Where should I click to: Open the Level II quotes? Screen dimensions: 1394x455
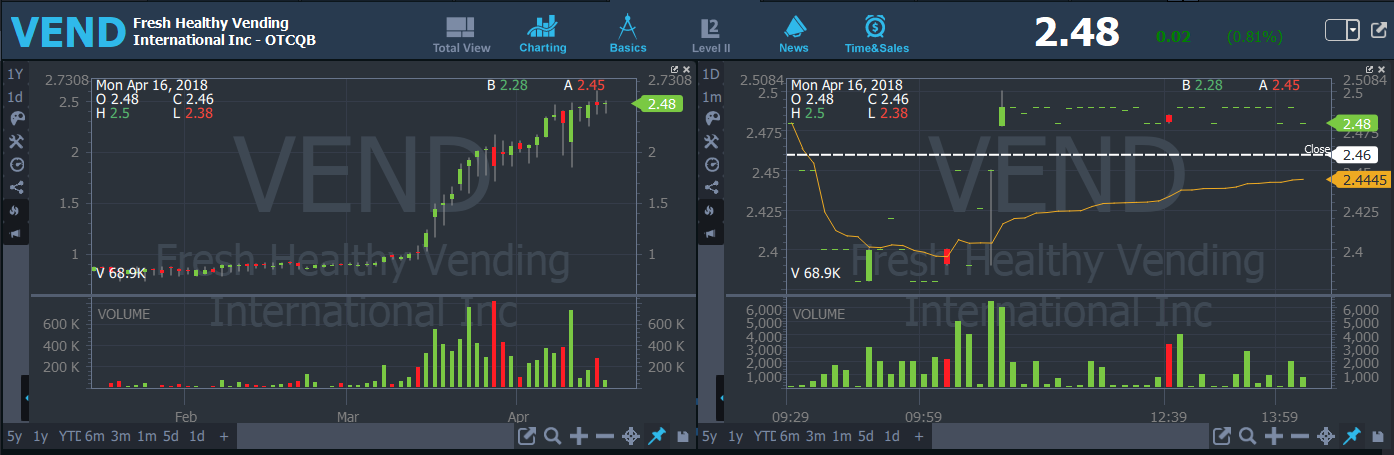[x=711, y=34]
